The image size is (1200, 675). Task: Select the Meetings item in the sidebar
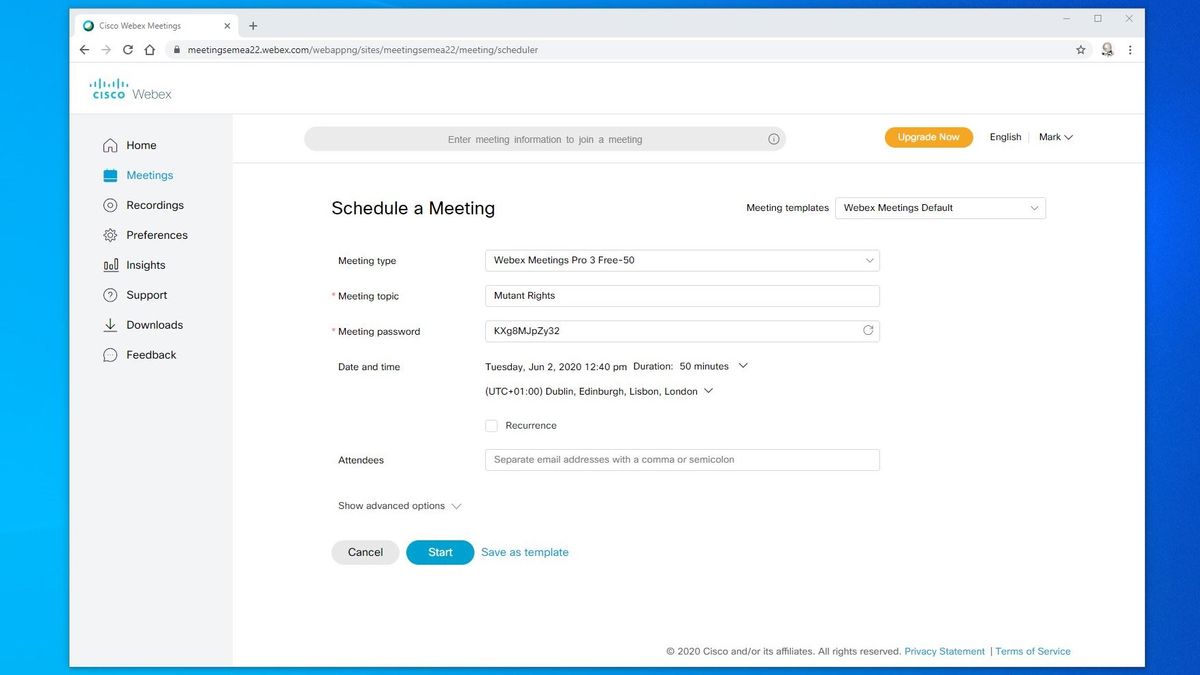coord(150,175)
